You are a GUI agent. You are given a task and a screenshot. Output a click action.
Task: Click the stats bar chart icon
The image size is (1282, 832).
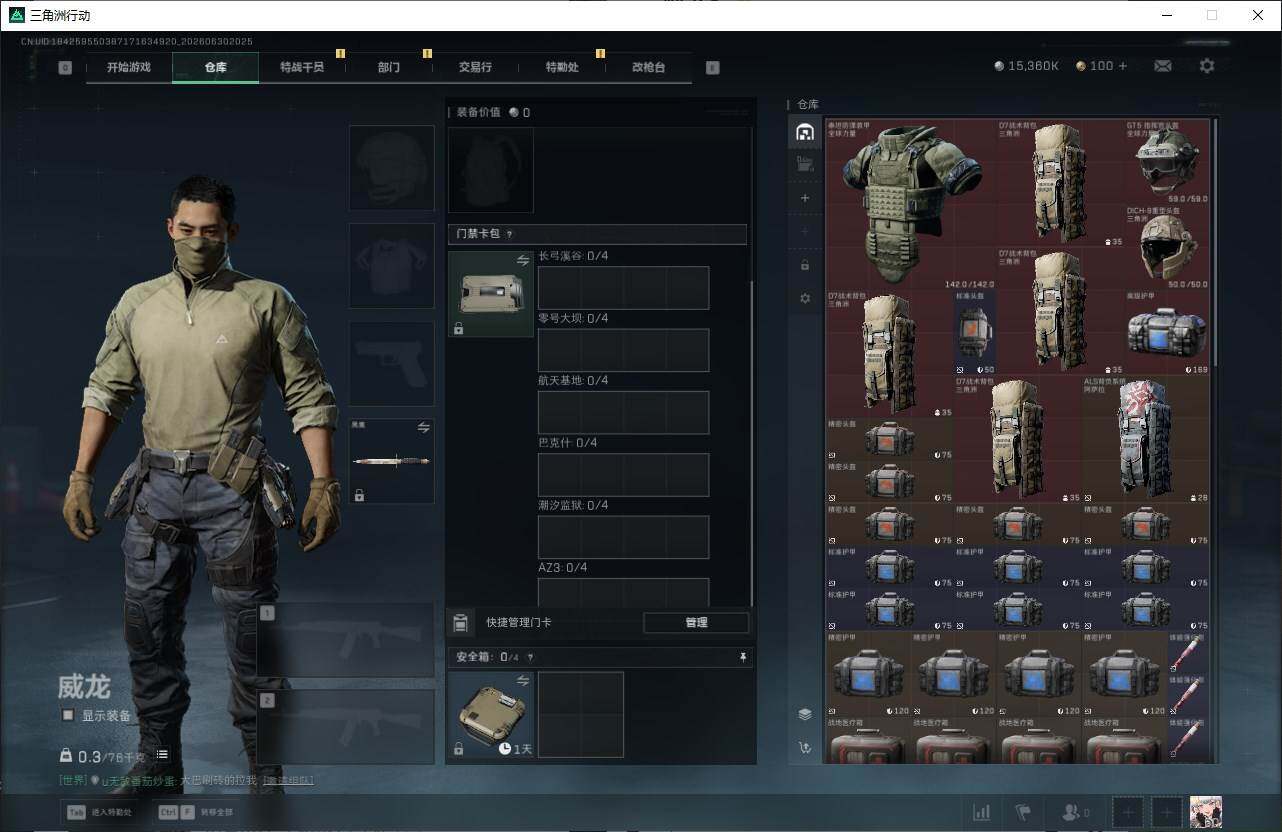coord(982,812)
